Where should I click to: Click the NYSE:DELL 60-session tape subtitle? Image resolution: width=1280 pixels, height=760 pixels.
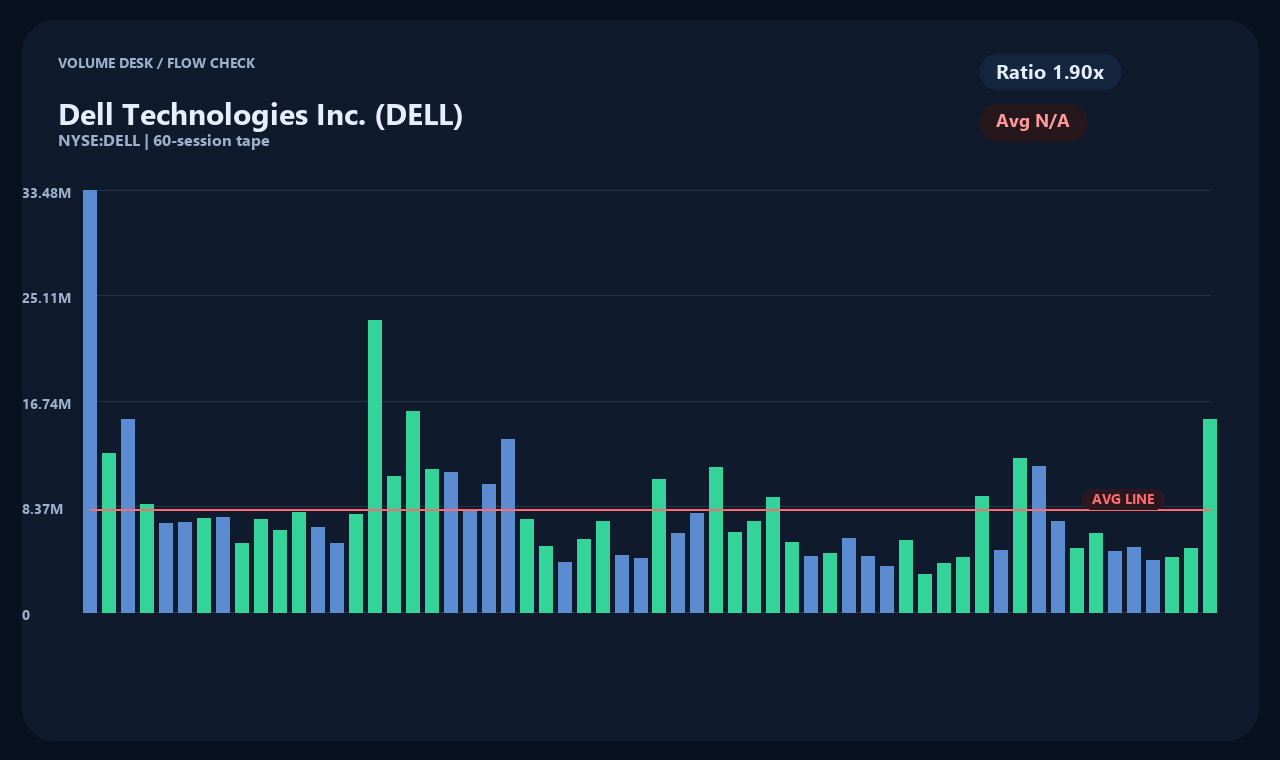(164, 141)
